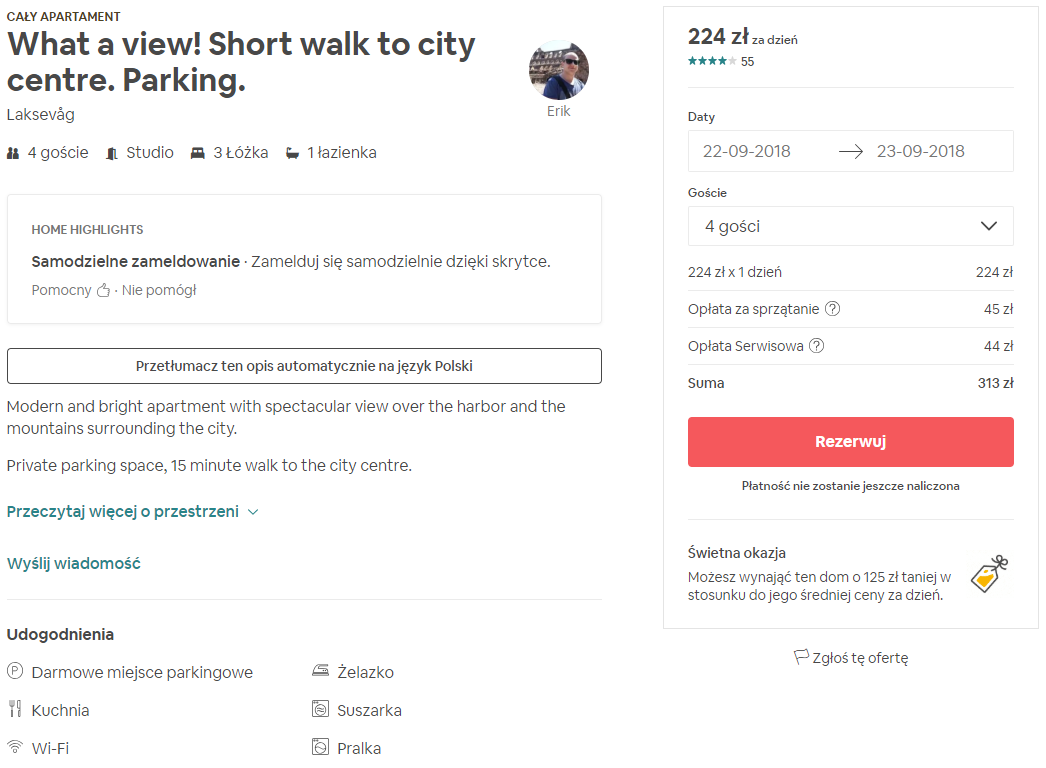Select the Wi-Fi amenity icon

coord(14,747)
